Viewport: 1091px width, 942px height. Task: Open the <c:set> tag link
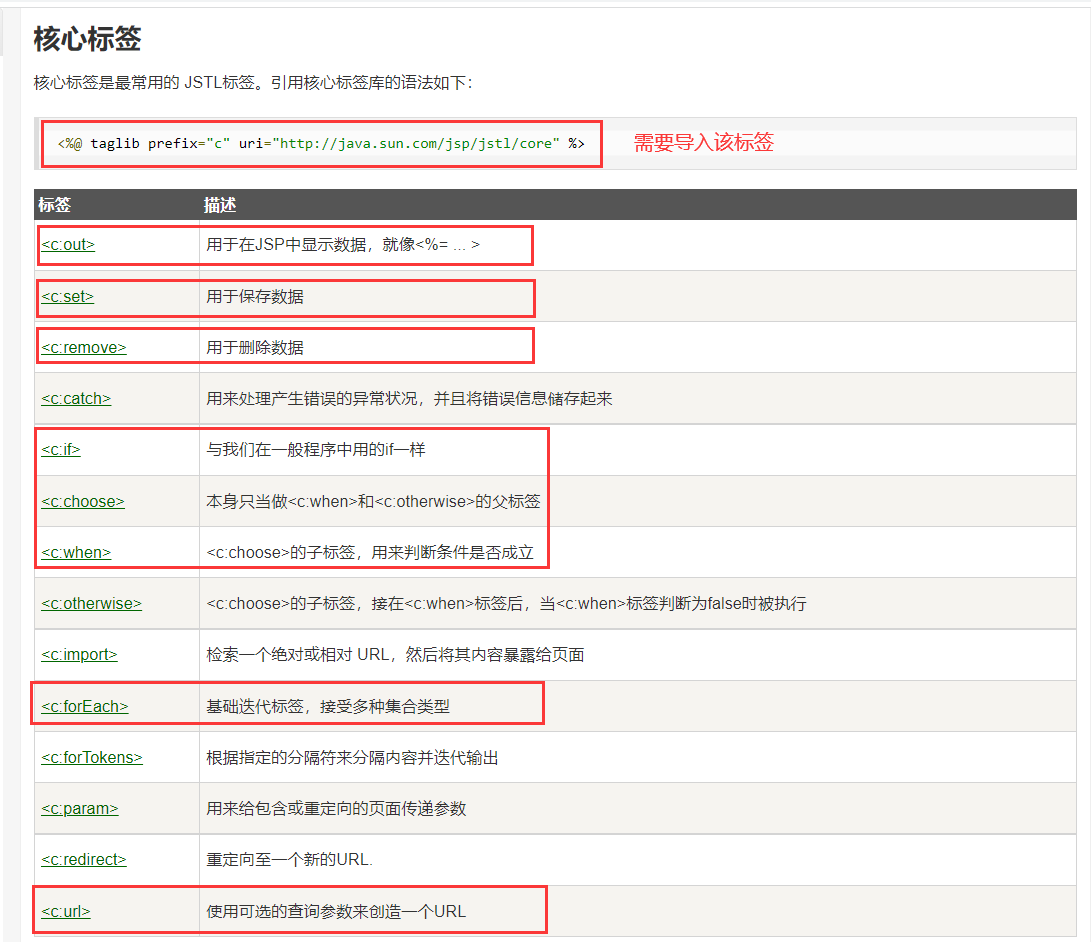click(67, 296)
